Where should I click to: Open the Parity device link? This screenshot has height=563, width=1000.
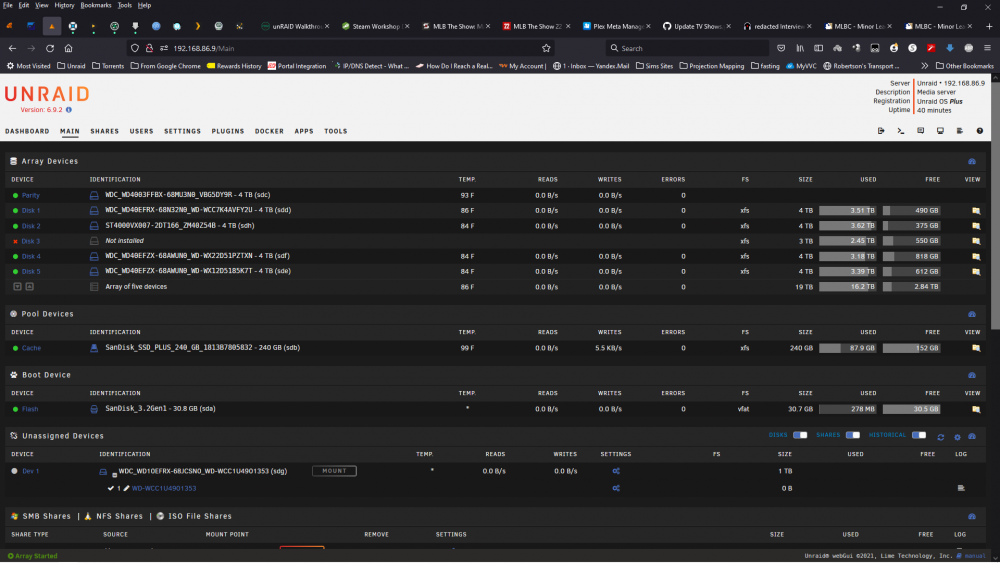pyautogui.click(x=31, y=196)
